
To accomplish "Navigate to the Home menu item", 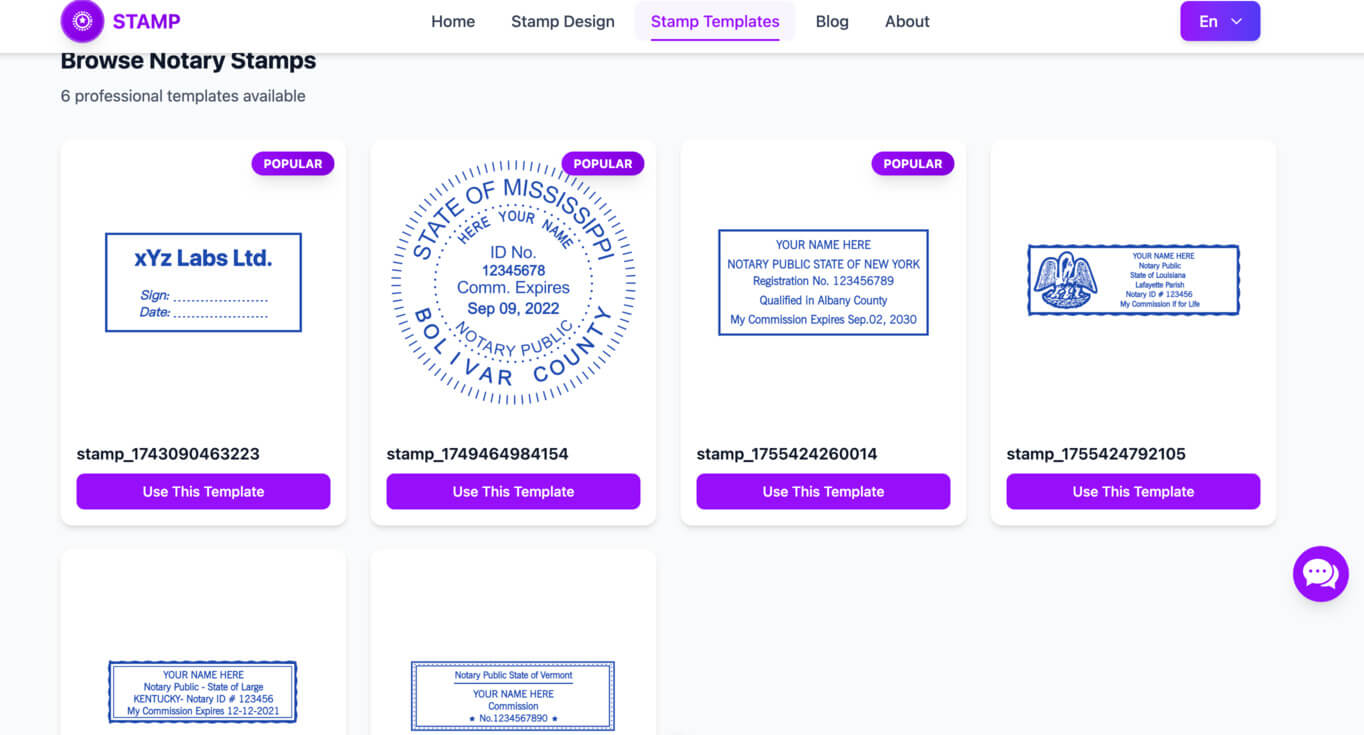I will pos(453,21).
